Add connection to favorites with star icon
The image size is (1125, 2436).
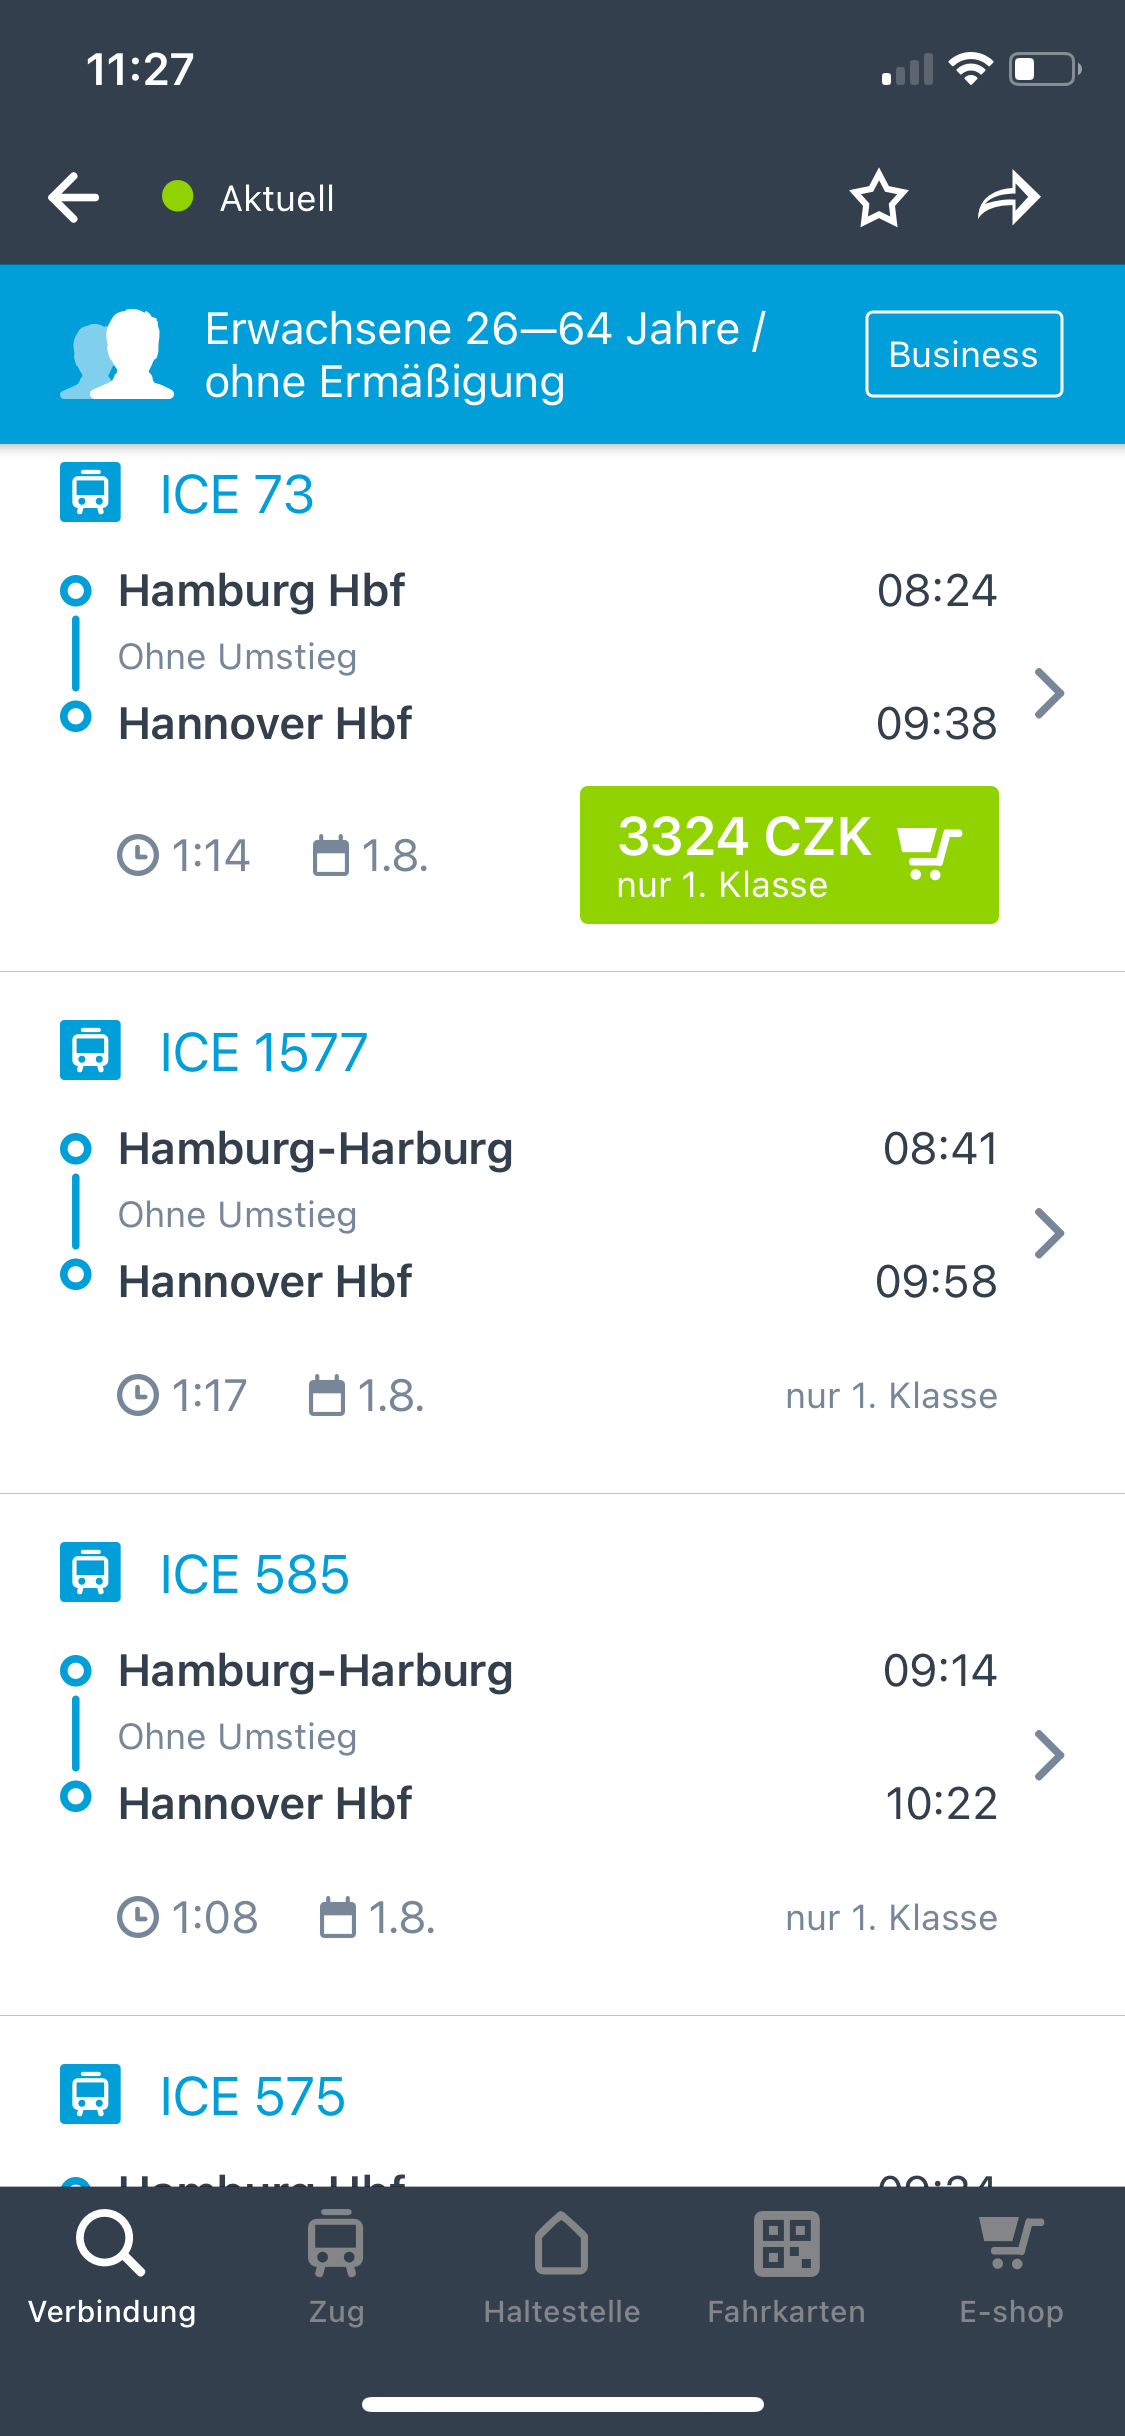878,198
